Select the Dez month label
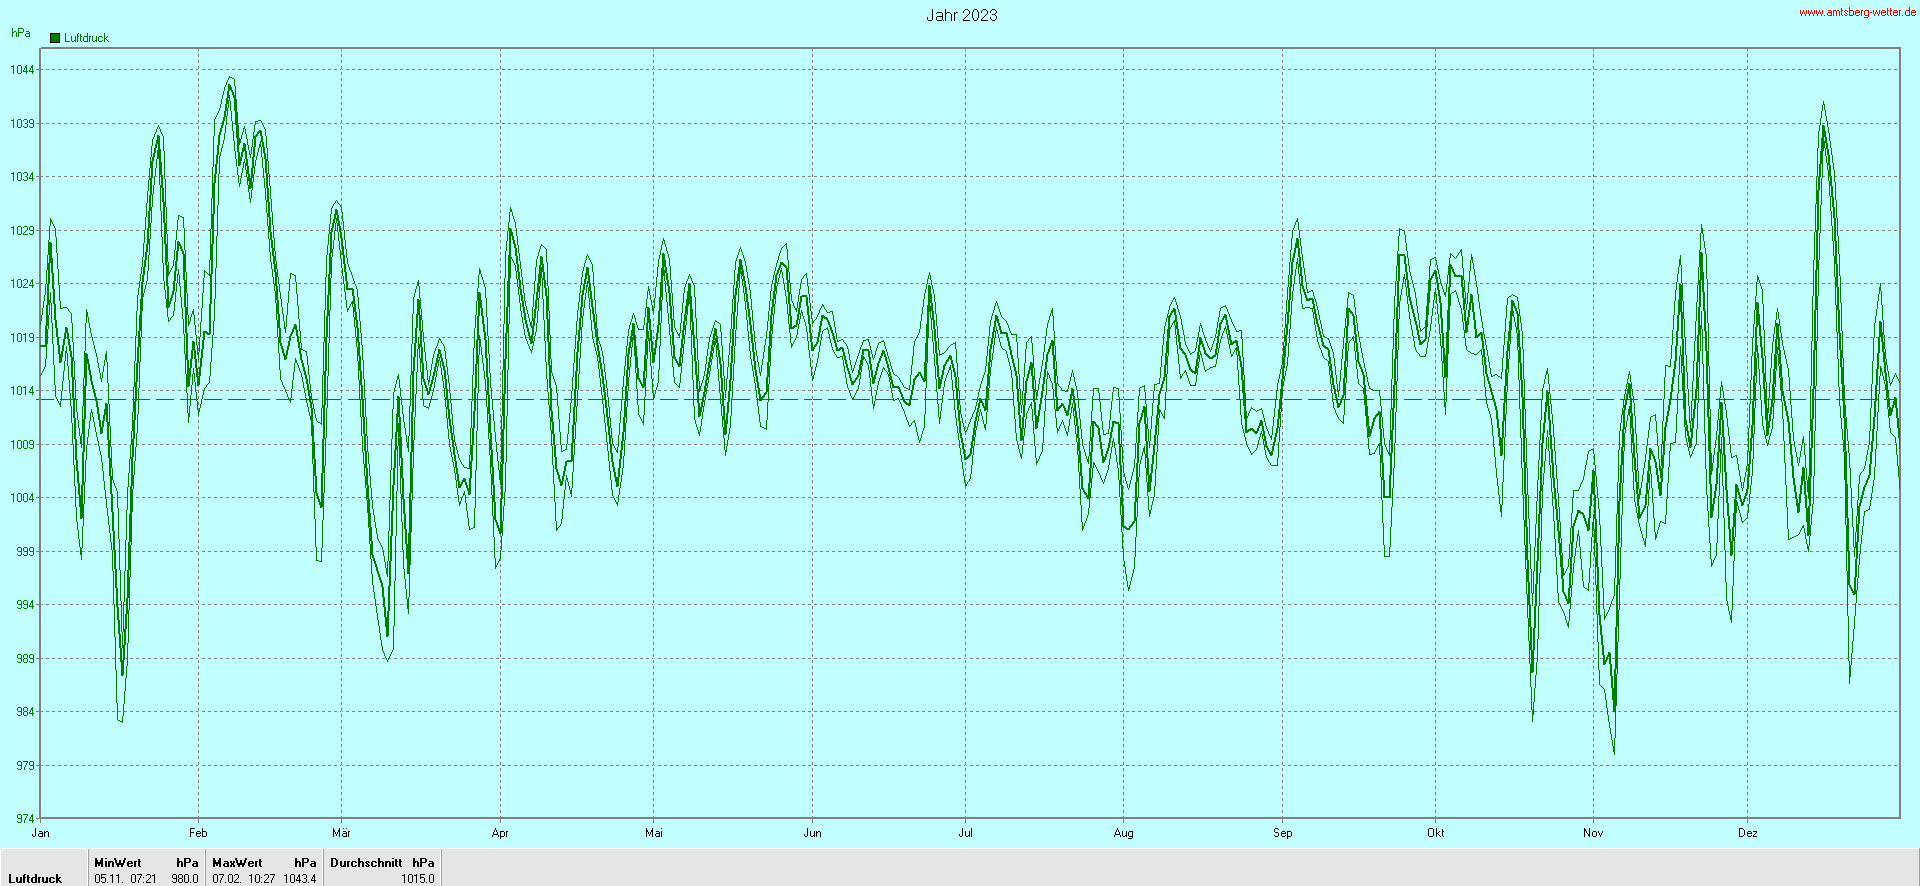The image size is (1920, 886). click(1748, 833)
